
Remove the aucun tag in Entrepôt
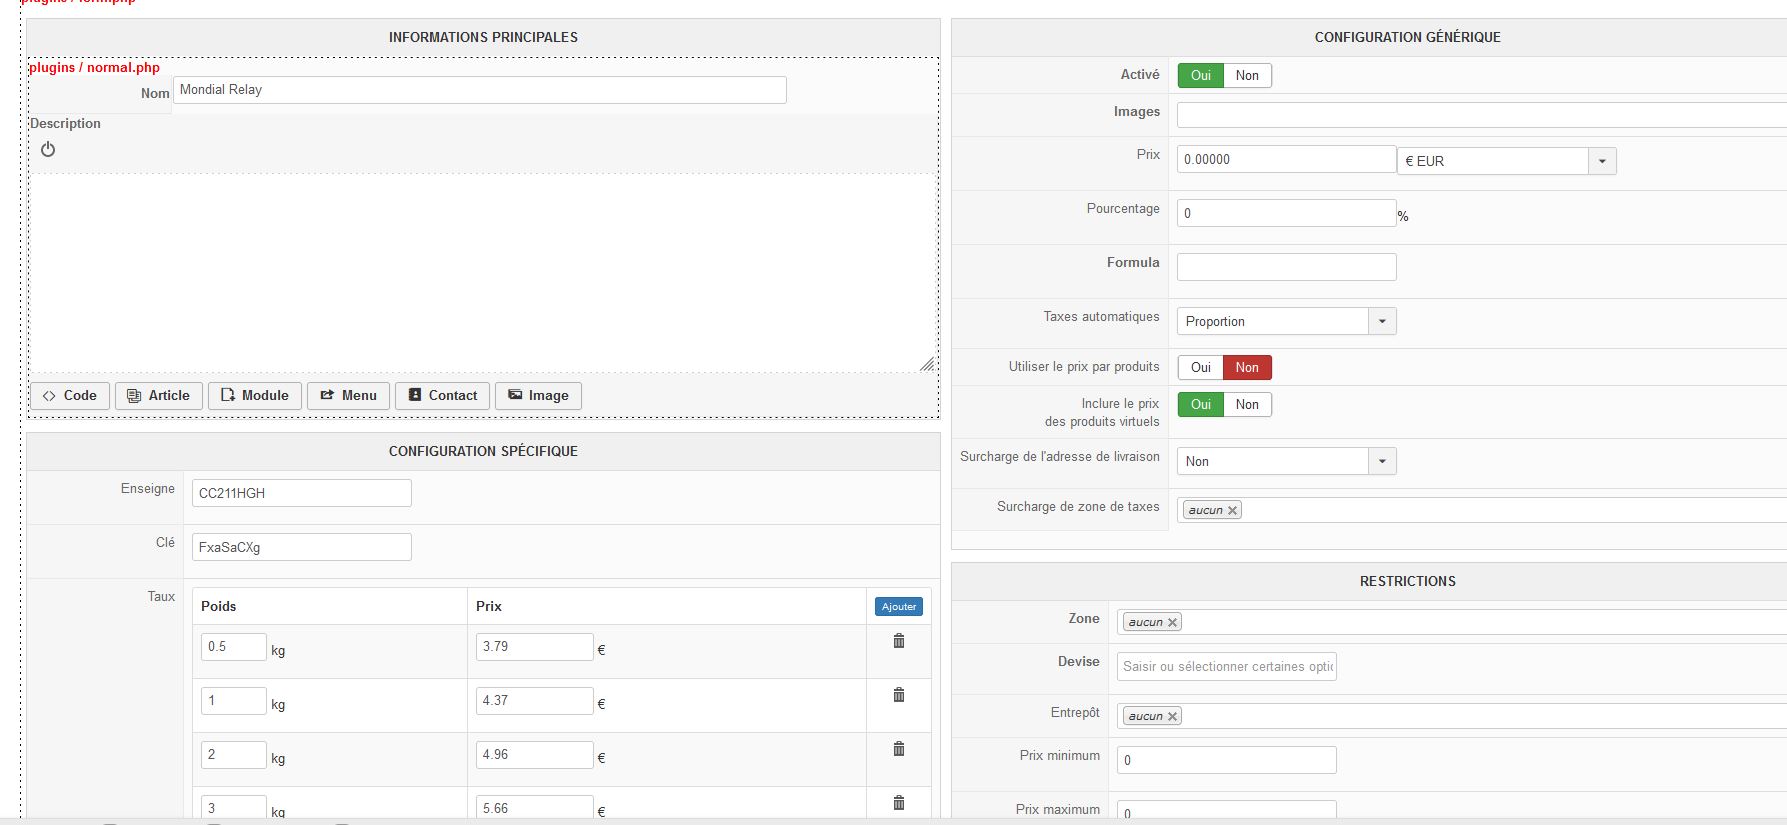1173,716
